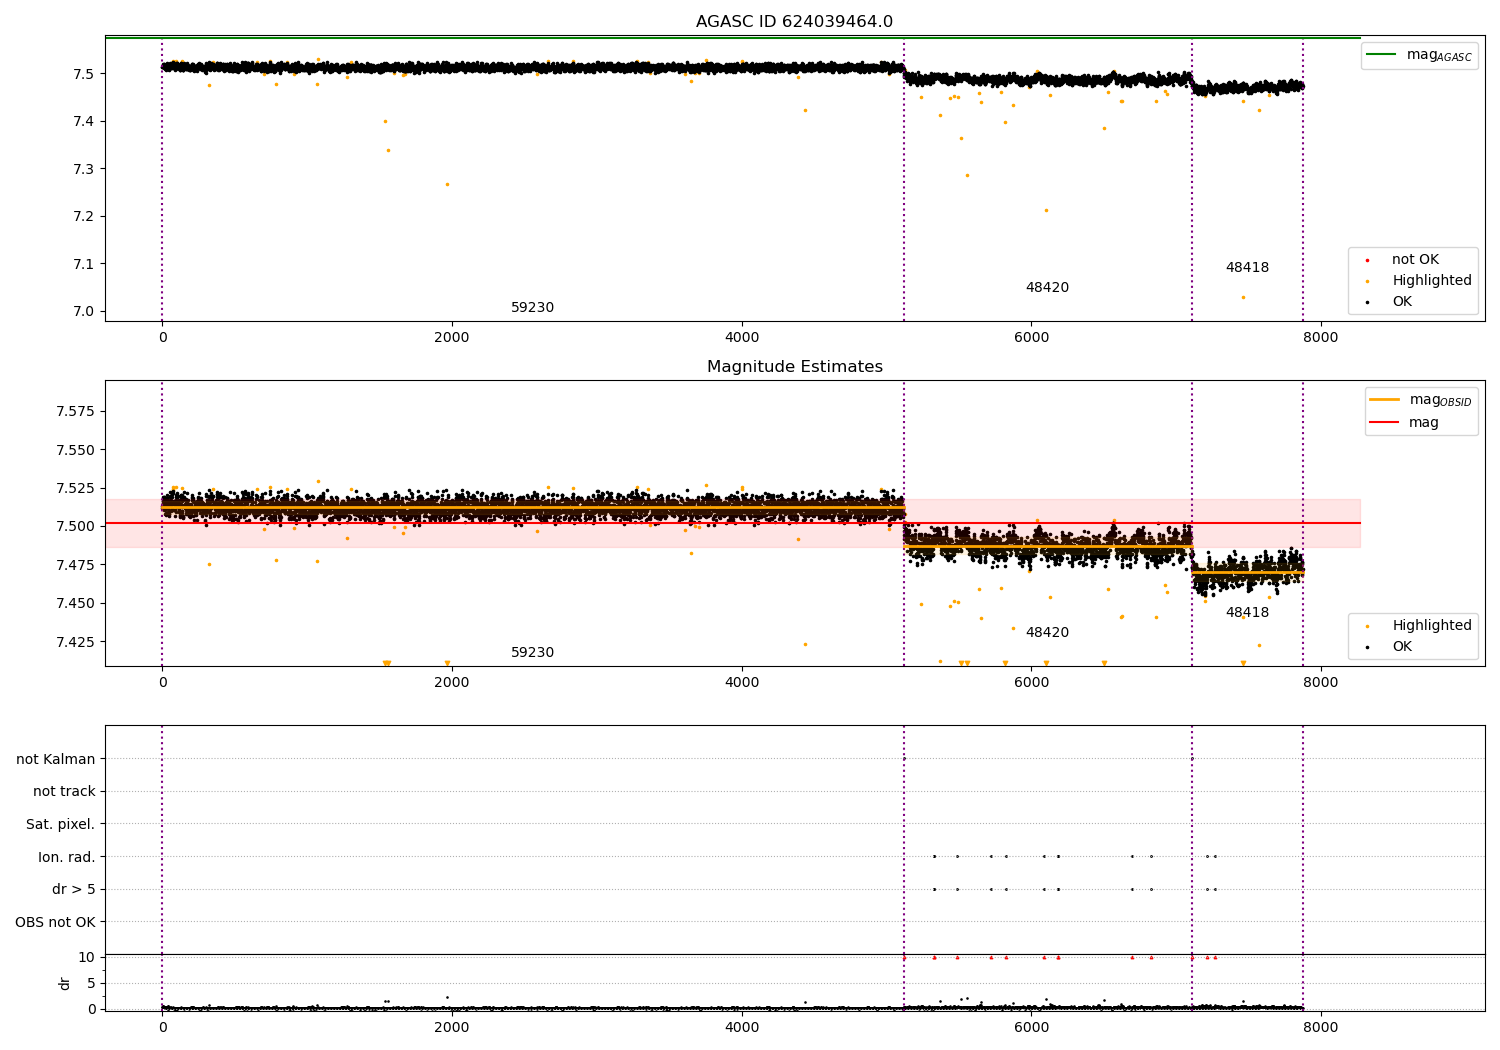The height and width of the screenshot is (1050, 1500).
Task: Click the 'dr > 5' row label
Action: (74, 890)
